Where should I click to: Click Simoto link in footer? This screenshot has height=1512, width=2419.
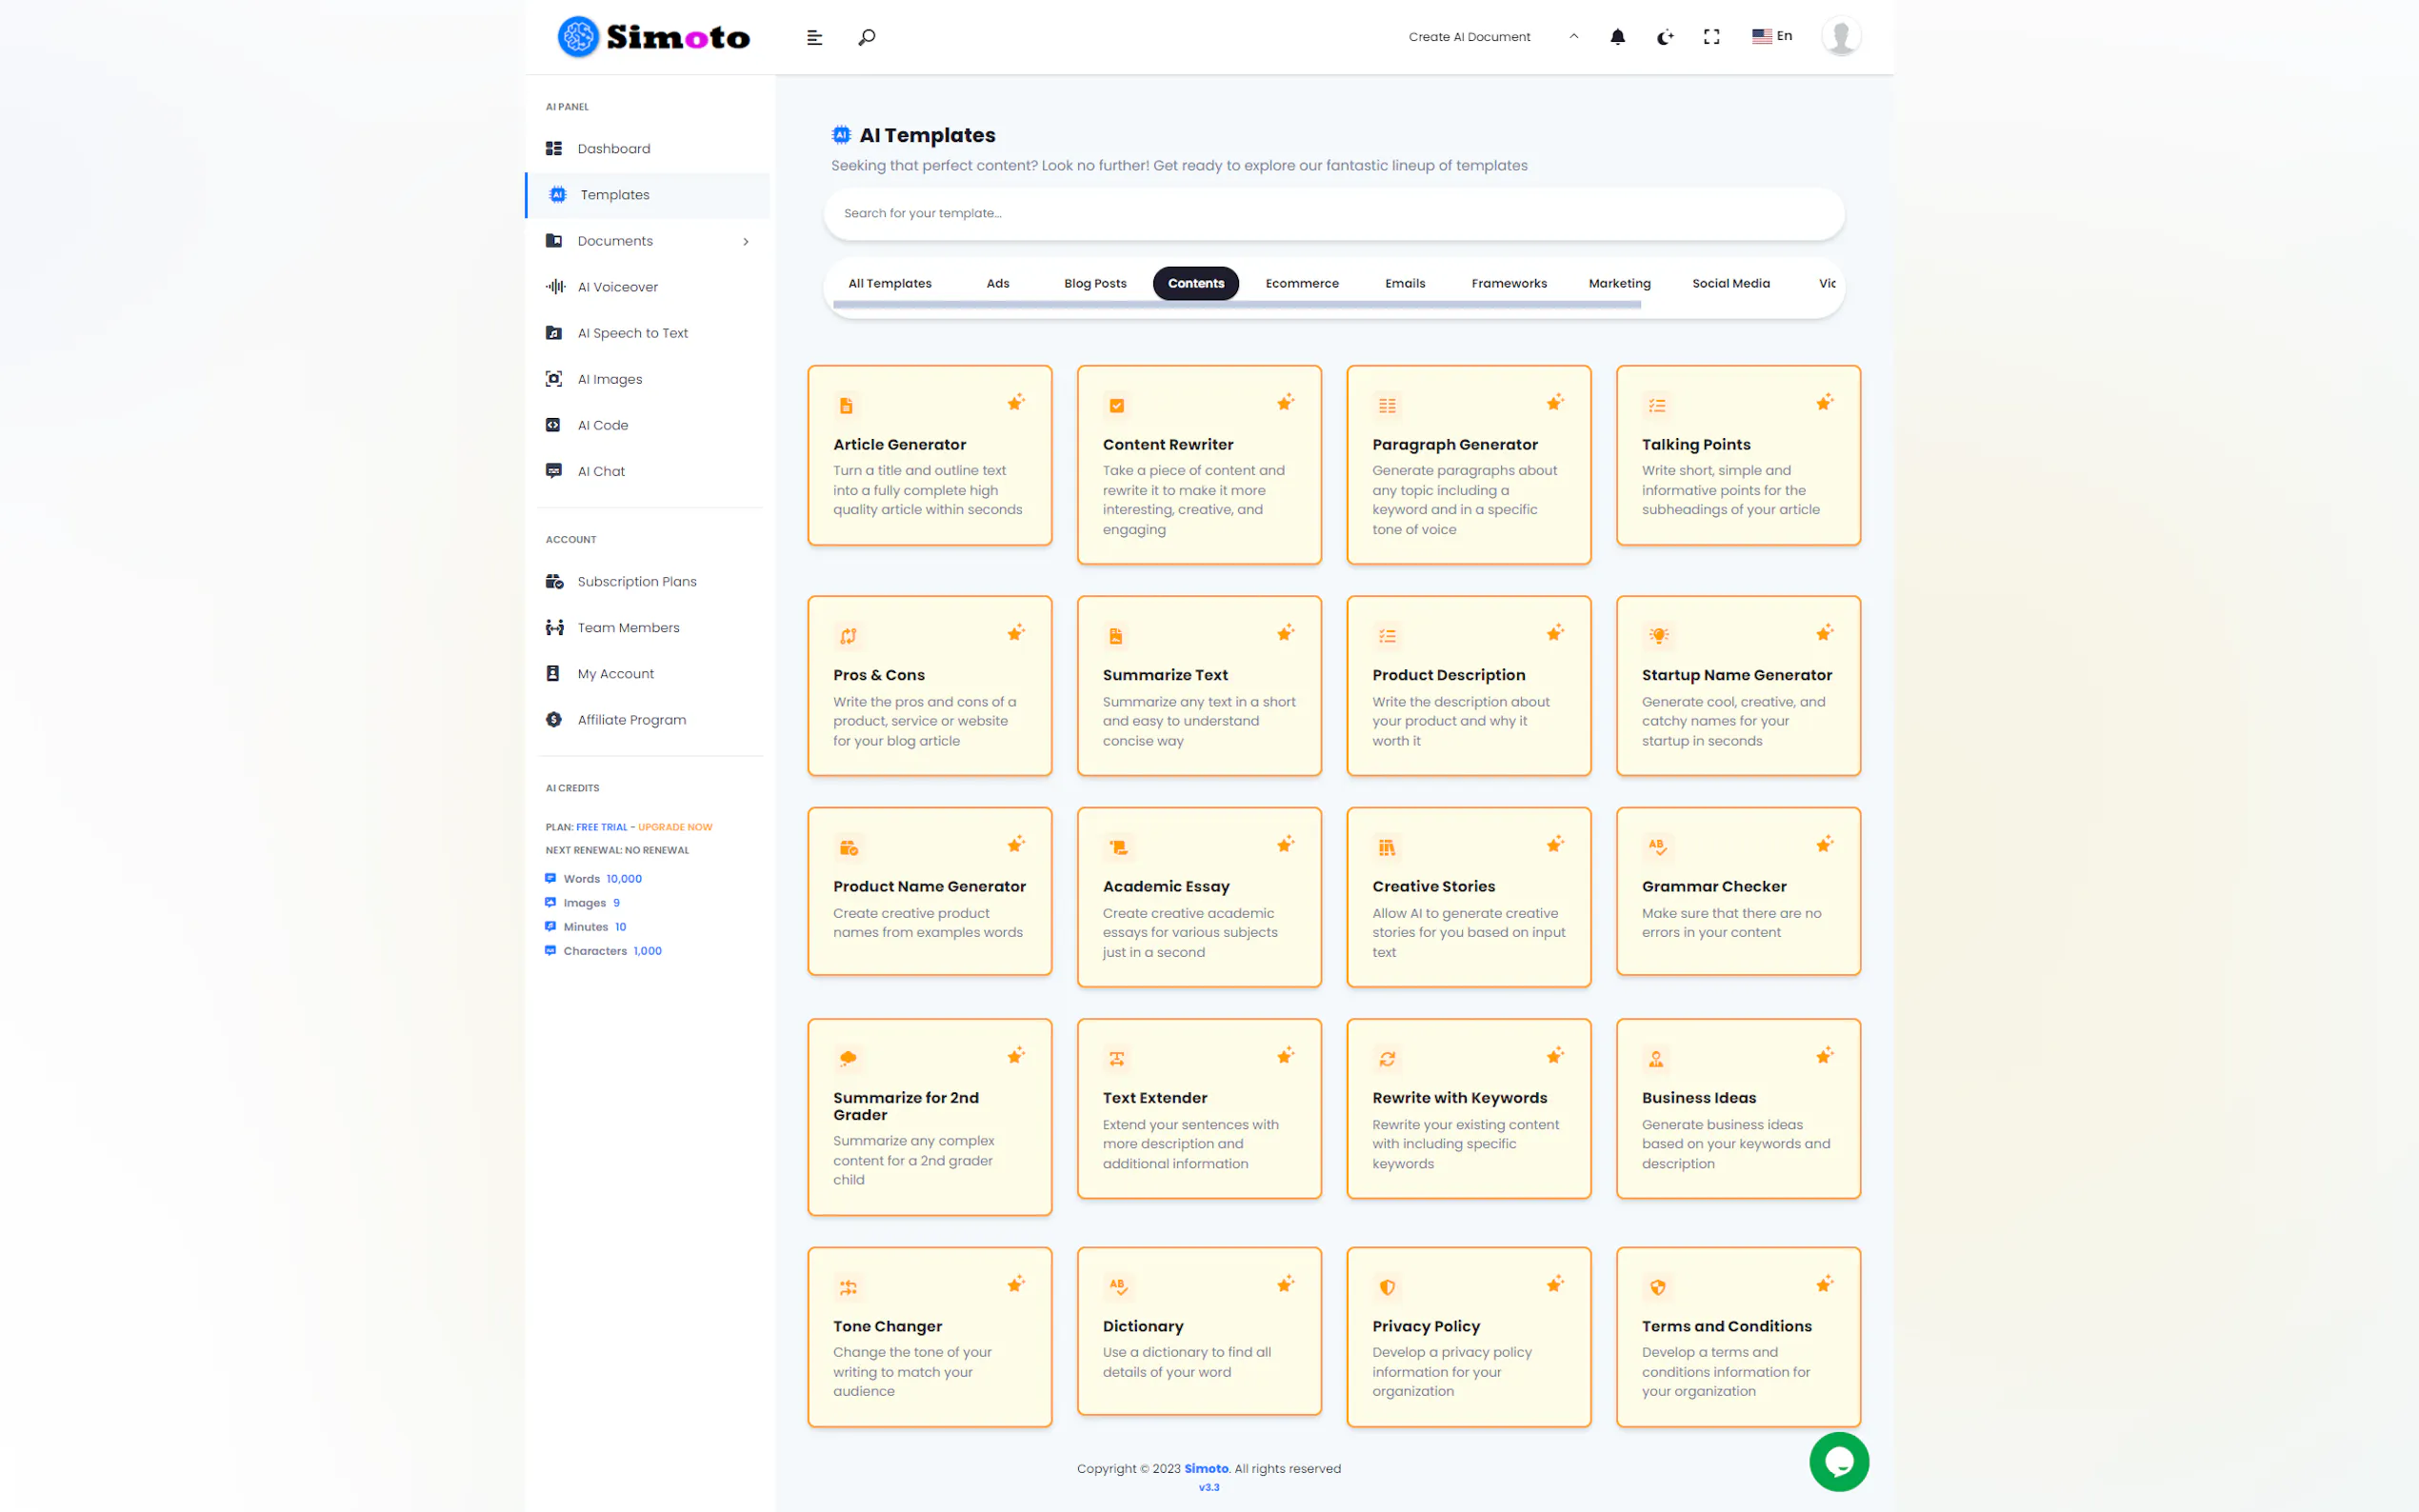coord(1205,1468)
